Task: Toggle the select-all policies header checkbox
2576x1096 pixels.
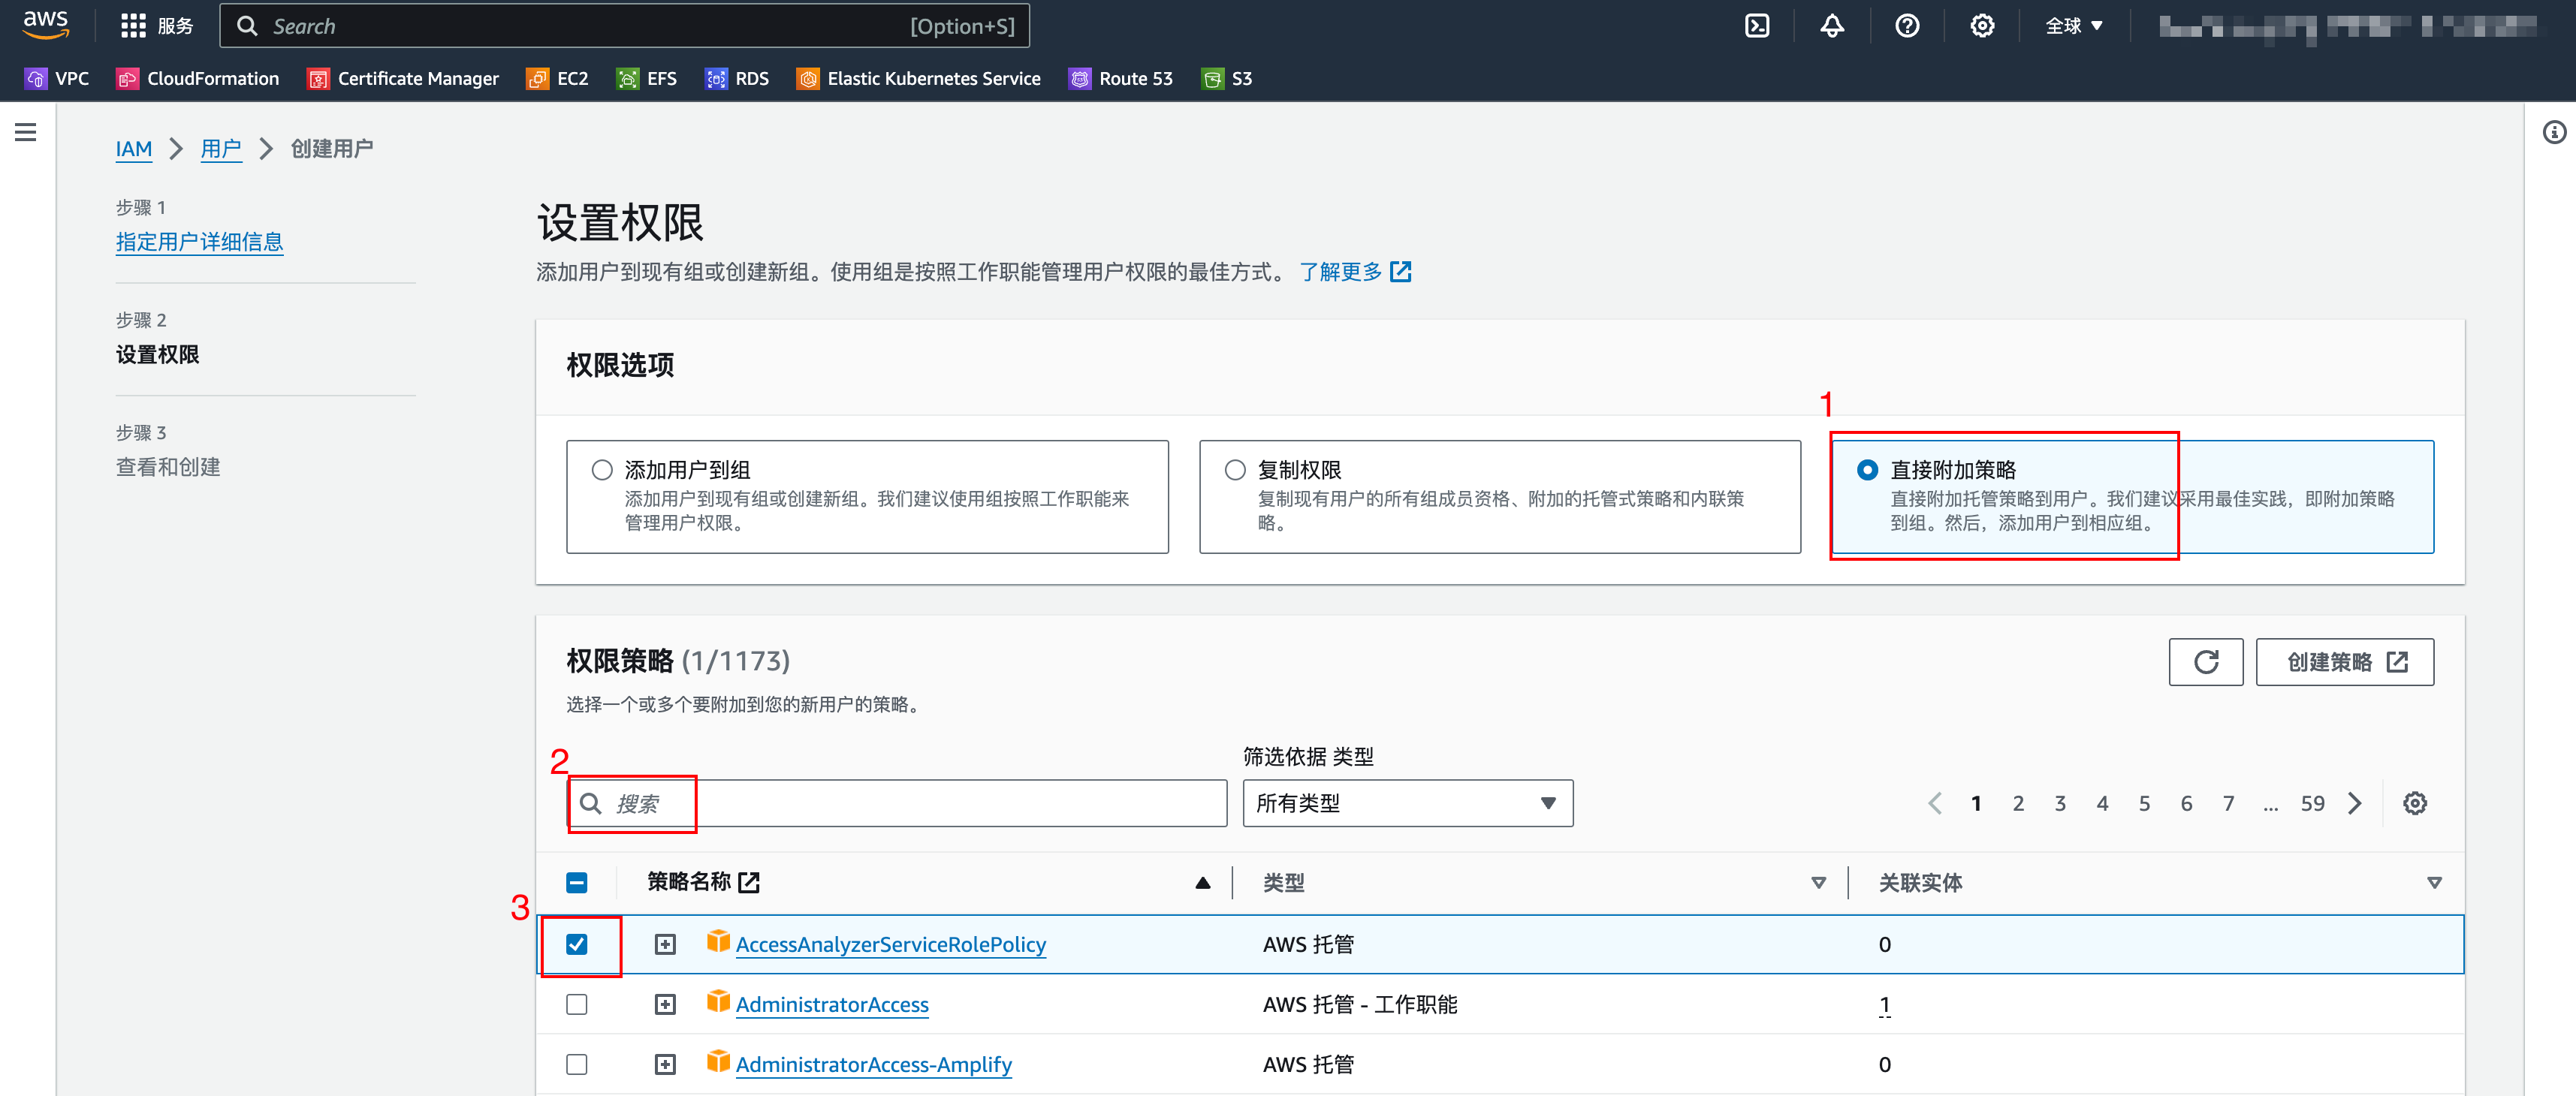Action: click(577, 882)
